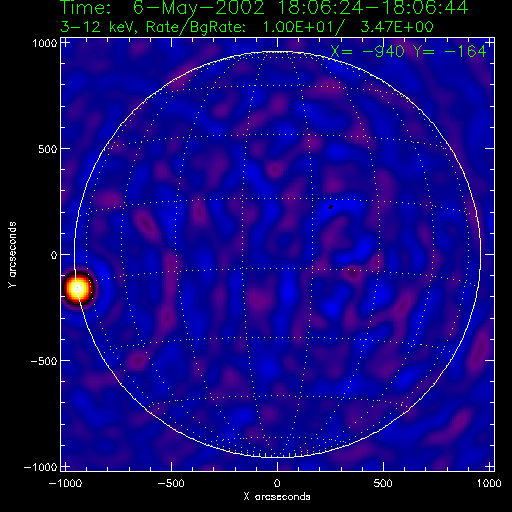This screenshot has width=512, height=512.
Task: Click the 3-12 keV Rate/BgRate label
Action: [247, 27]
